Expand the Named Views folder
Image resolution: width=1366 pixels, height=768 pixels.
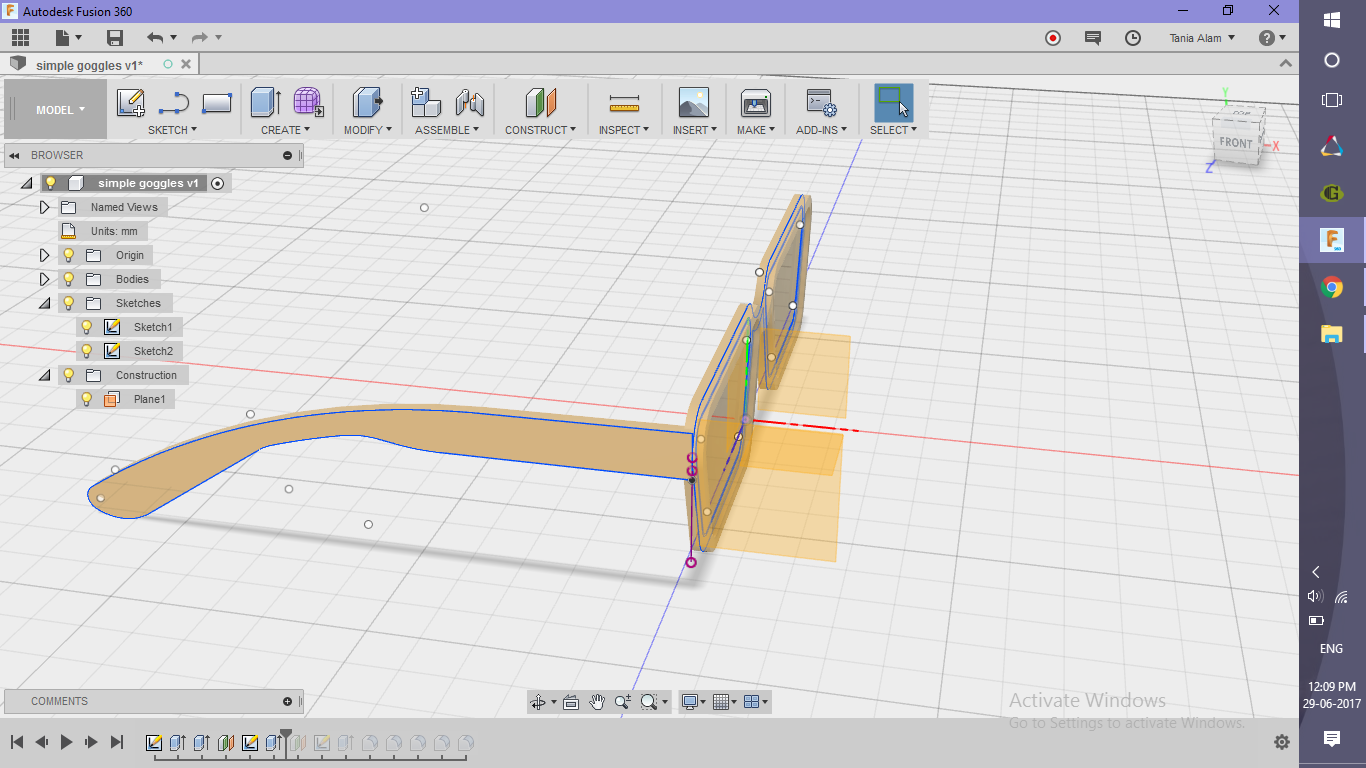click(44, 207)
